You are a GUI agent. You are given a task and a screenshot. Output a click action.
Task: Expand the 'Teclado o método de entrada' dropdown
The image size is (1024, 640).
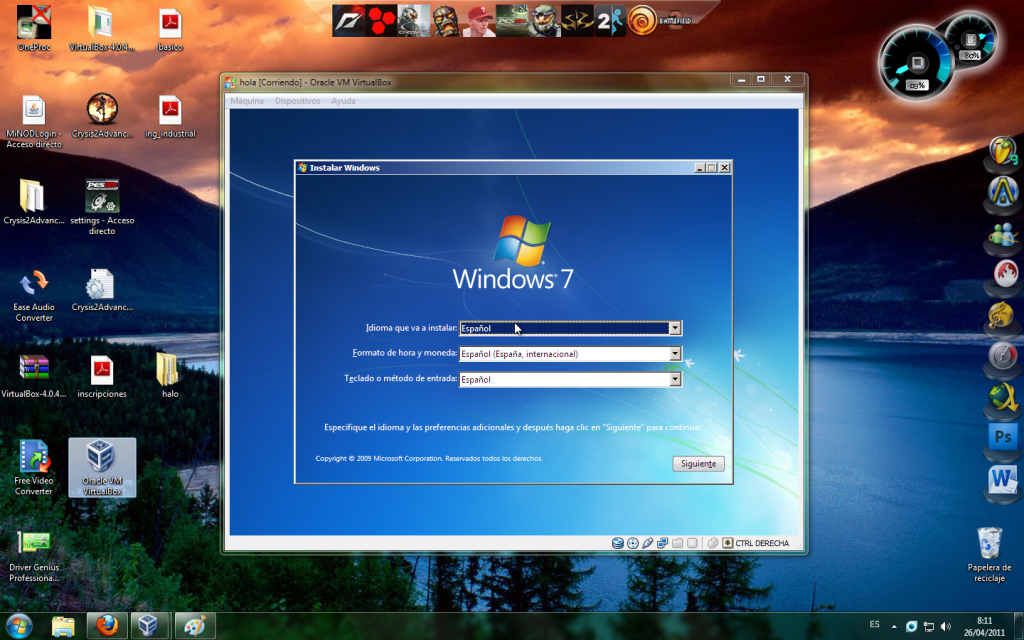(675, 379)
